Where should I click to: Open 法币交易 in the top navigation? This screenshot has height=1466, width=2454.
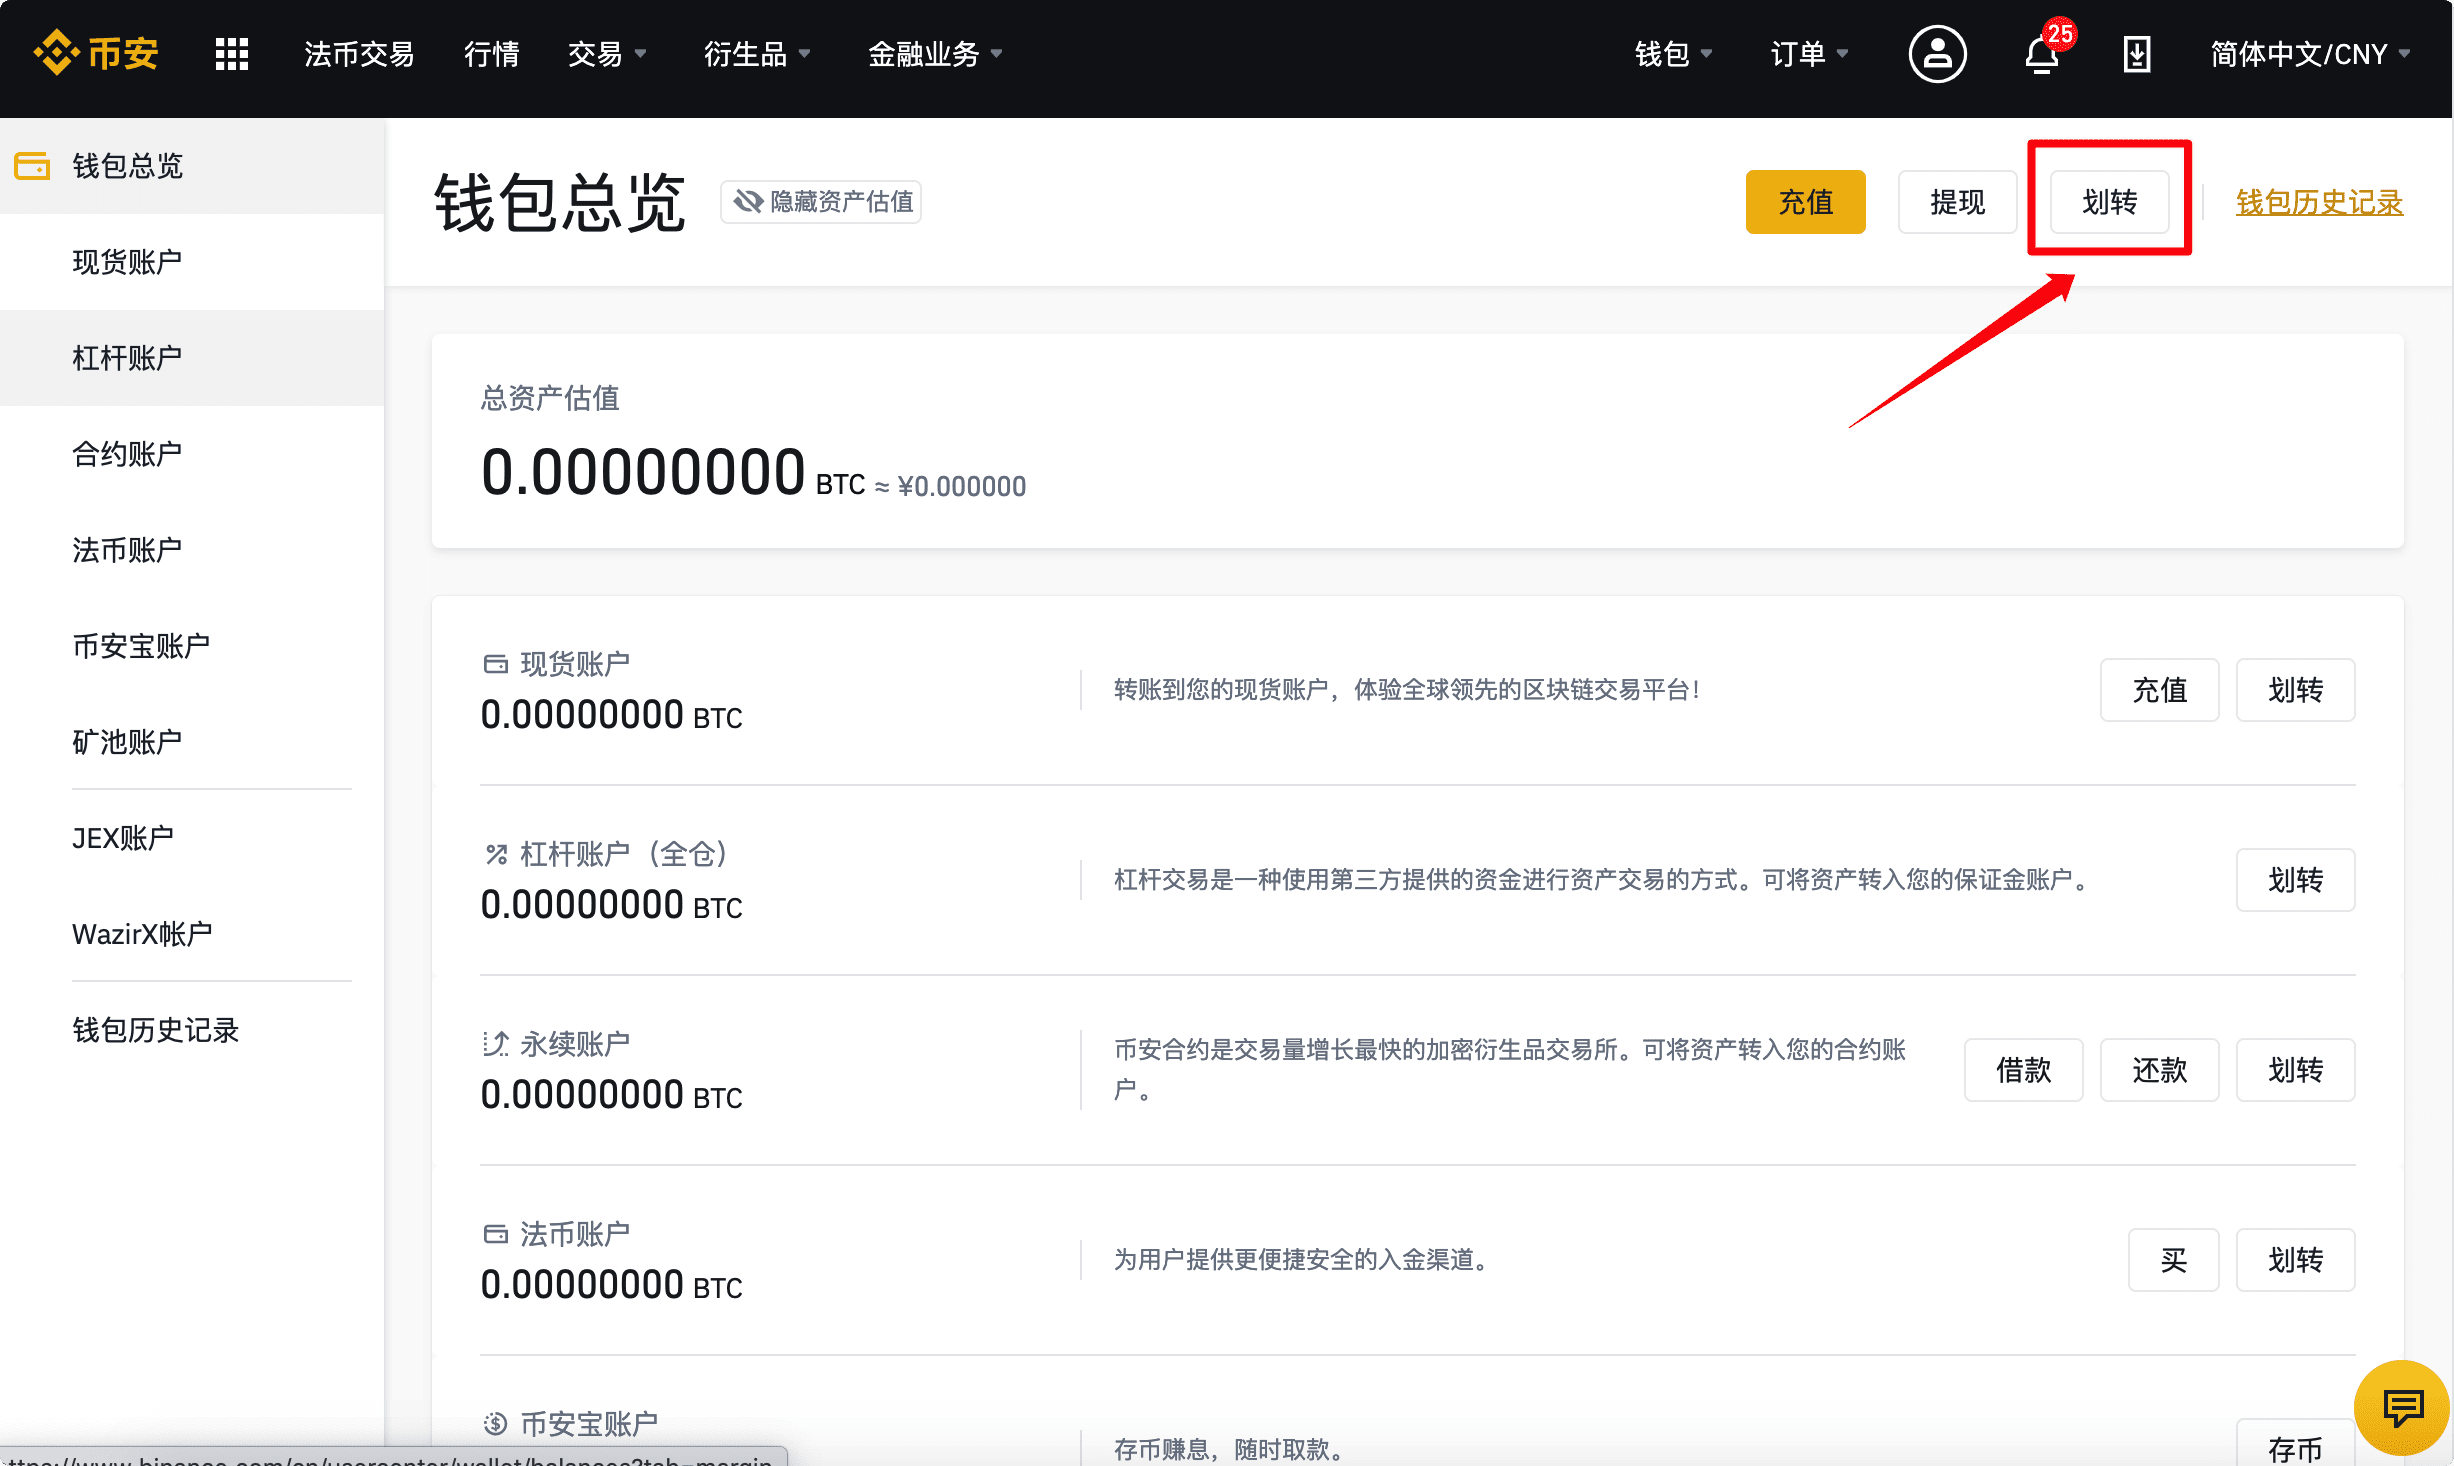click(x=359, y=54)
